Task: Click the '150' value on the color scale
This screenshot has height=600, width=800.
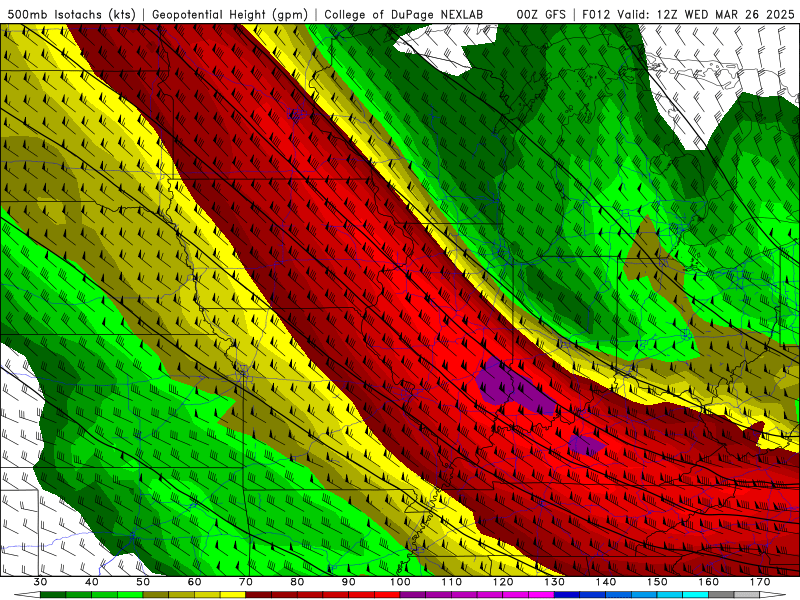Action: coord(658,582)
